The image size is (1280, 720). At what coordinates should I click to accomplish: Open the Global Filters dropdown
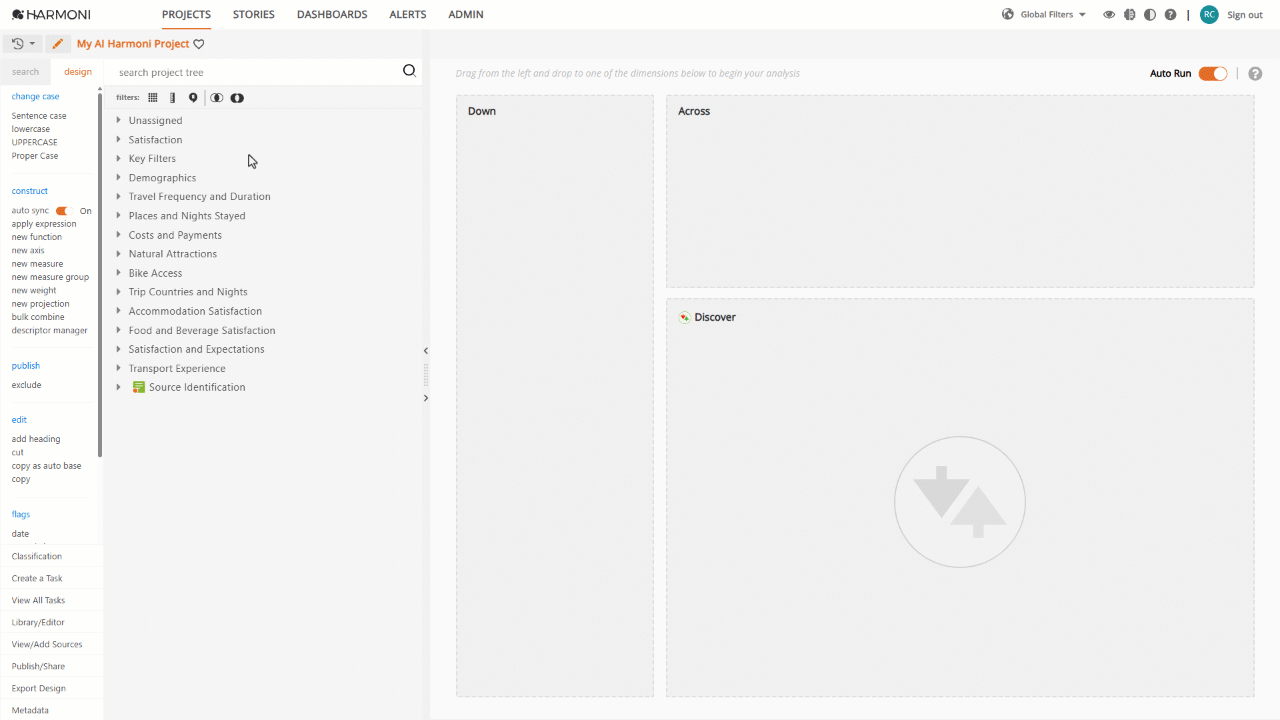click(x=1044, y=14)
